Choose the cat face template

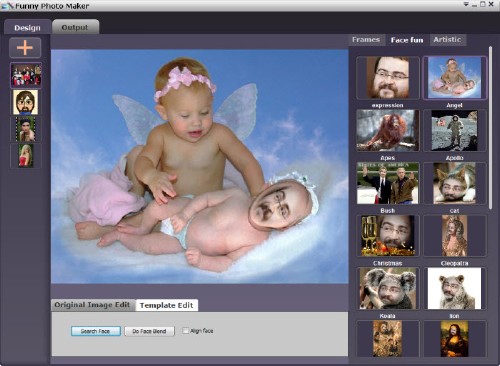455,183
